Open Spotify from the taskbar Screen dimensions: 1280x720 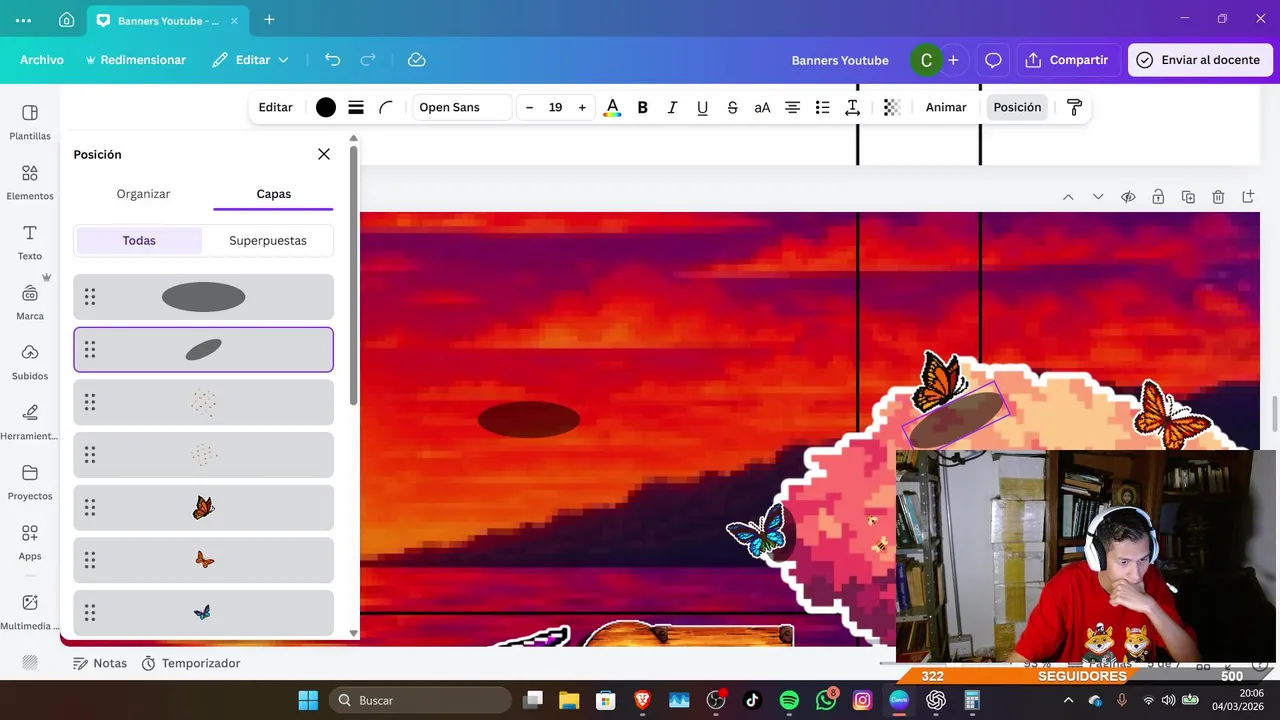tap(789, 700)
